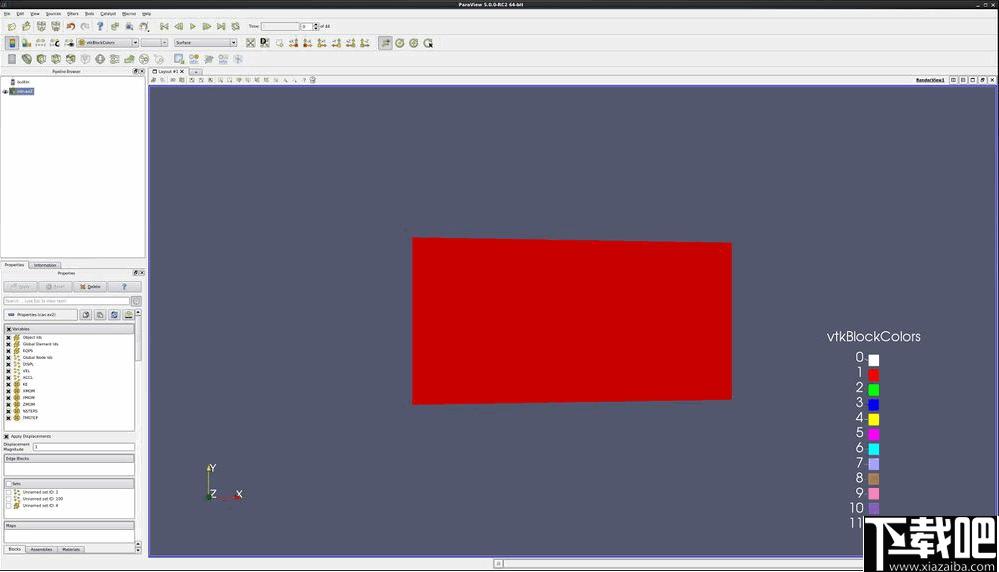Toggle eye visibility for can.ex2
Image resolution: width=999 pixels, height=572 pixels.
5,92
